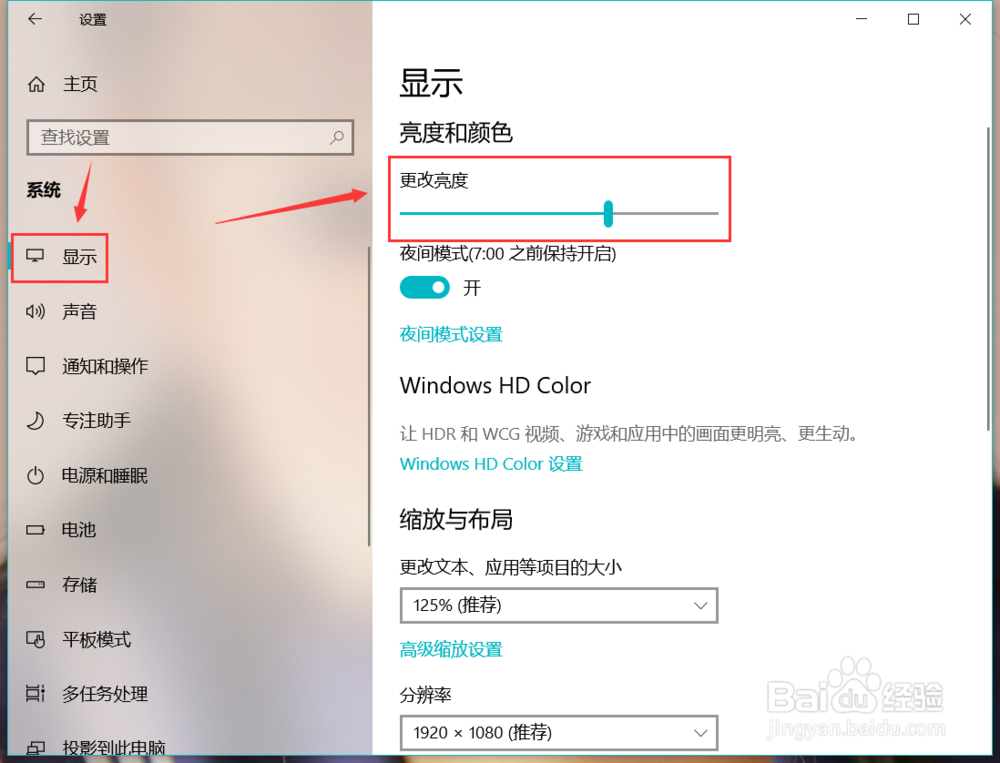Expand the 125% scaling dropdown
1000x763 pixels.
pyautogui.click(x=559, y=605)
